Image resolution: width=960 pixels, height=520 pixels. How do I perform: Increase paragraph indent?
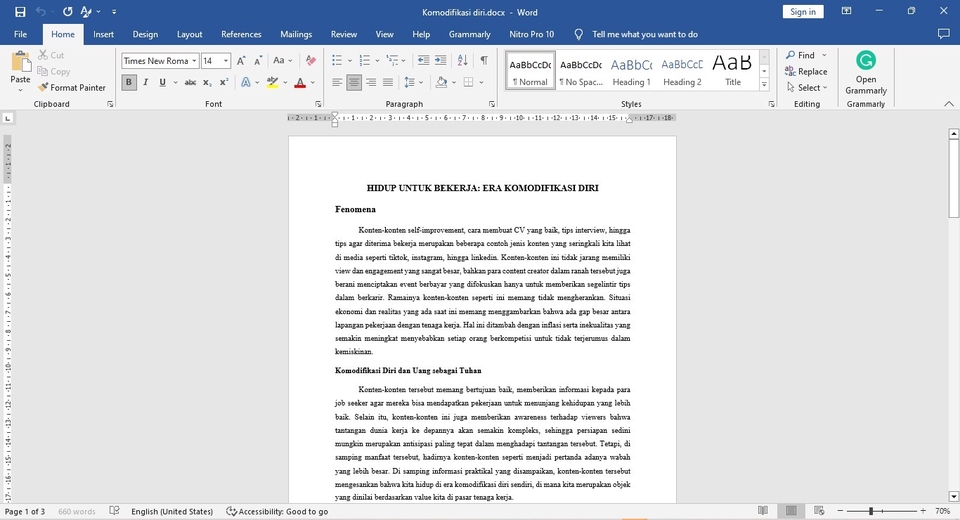[x=440, y=61]
